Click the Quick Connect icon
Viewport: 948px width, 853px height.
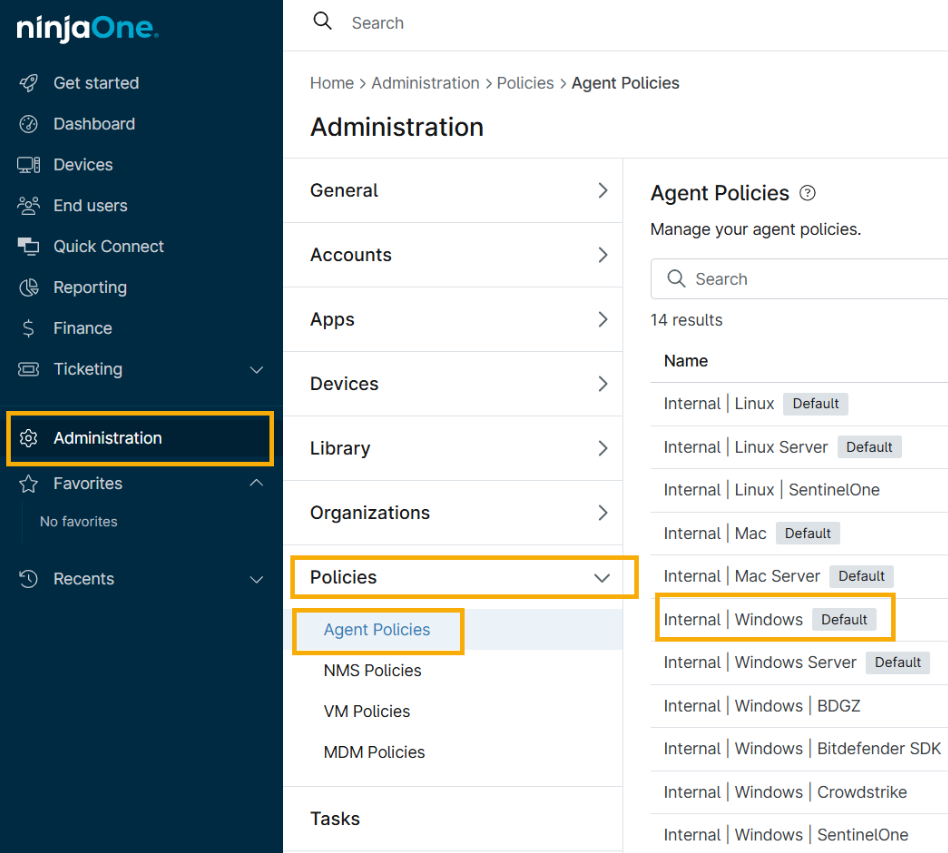click(29, 247)
